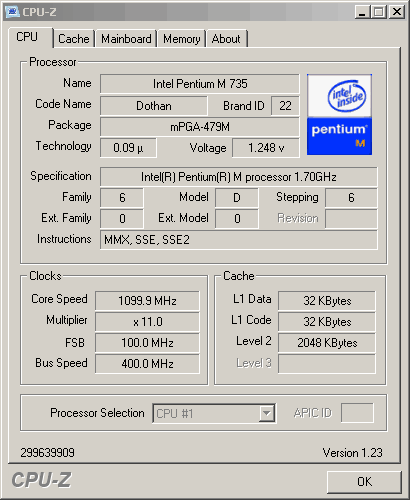The height and width of the screenshot is (500, 410).
Task: Click the Voltage label
Action: (208, 148)
